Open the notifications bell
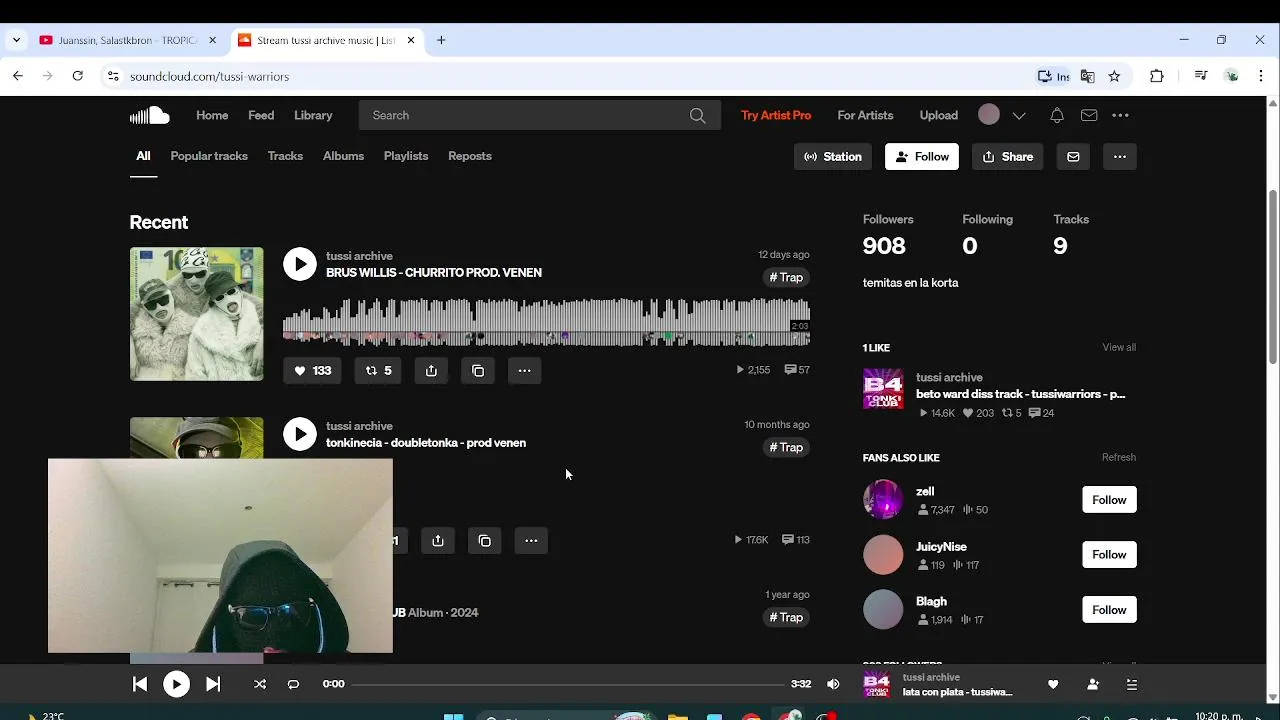 coord(1056,115)
